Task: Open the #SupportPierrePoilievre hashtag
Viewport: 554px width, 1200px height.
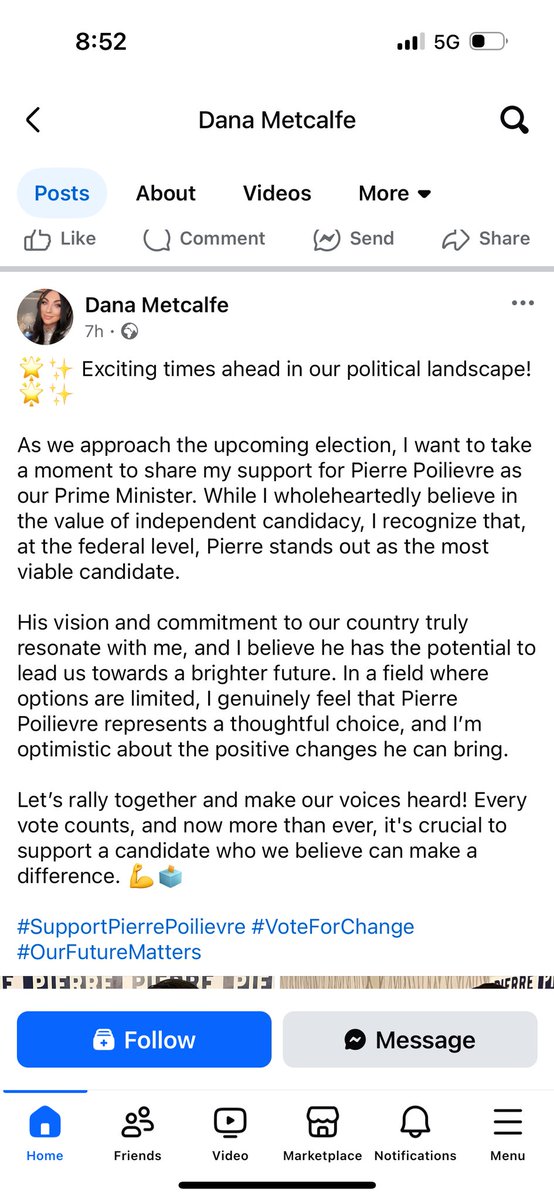Action: coord(131,927)
